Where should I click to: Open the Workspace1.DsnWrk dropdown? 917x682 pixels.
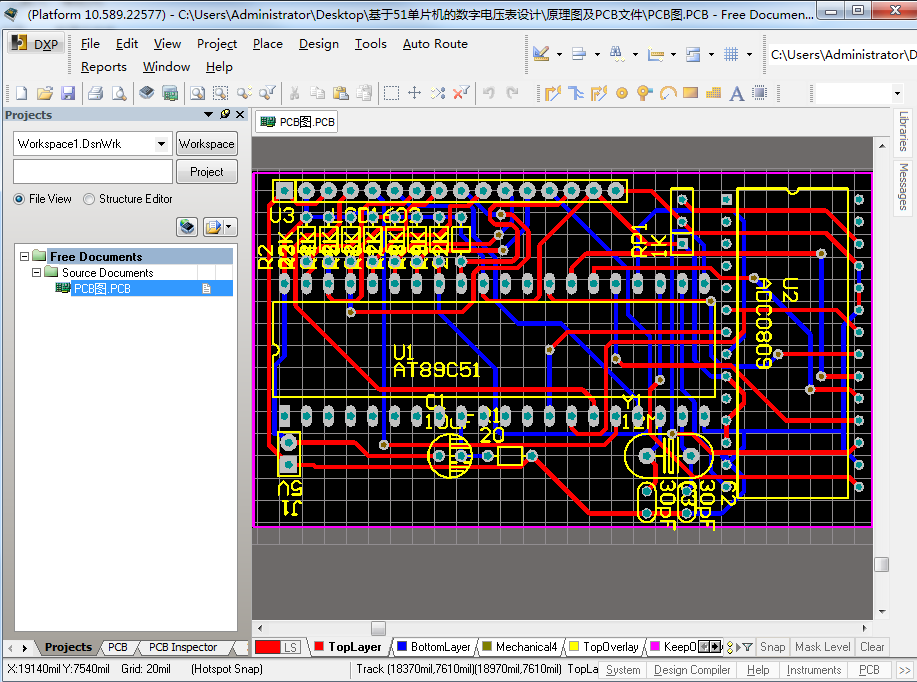click(161, 144)
